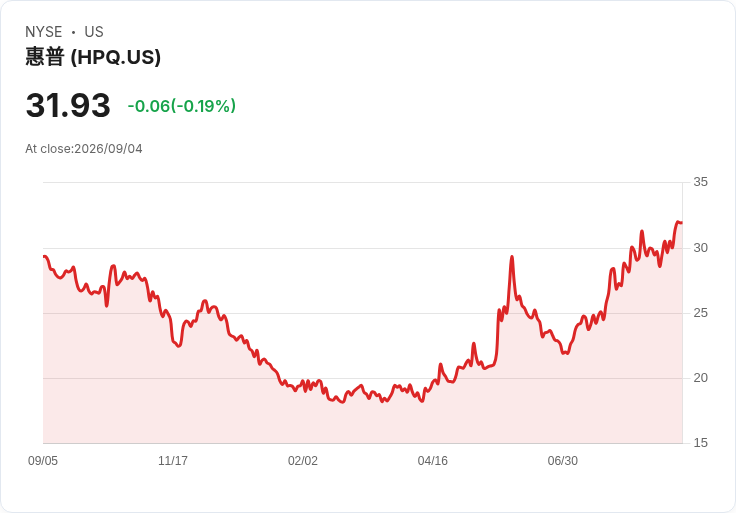Viewport: 736px width, 513px height.
Task: Click the 04/16 date axis label
Action: (433, 461)
